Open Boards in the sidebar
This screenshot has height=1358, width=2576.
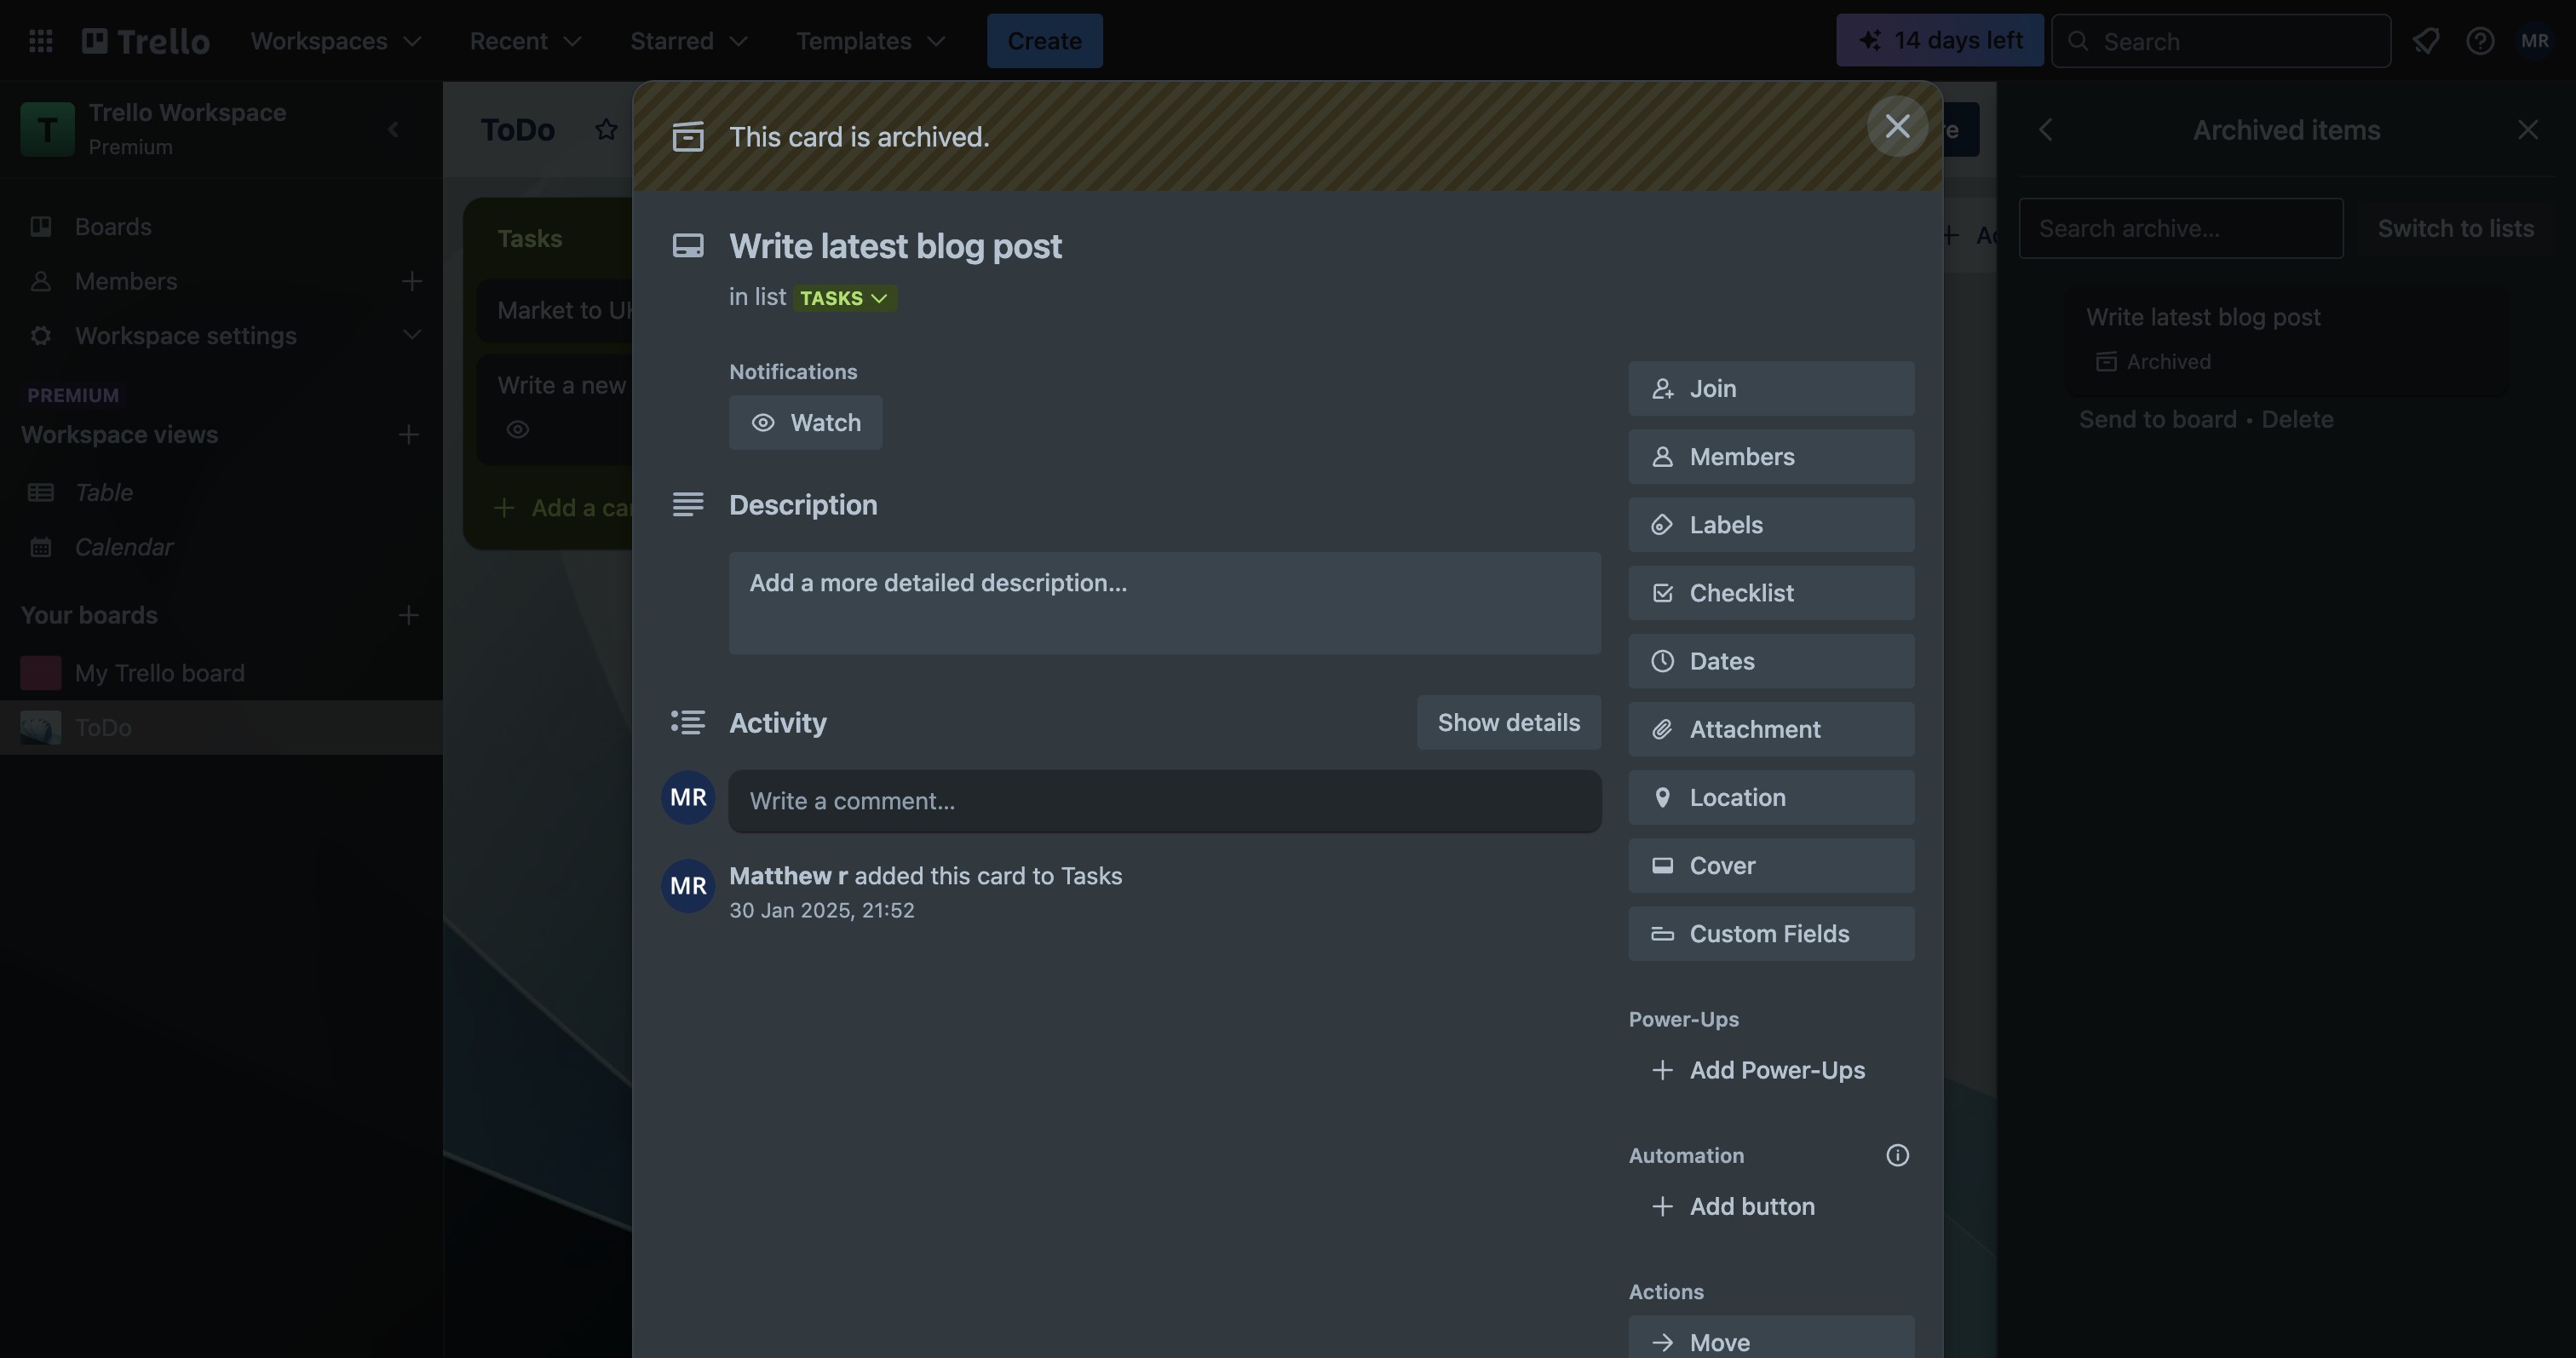pos(221,227)
